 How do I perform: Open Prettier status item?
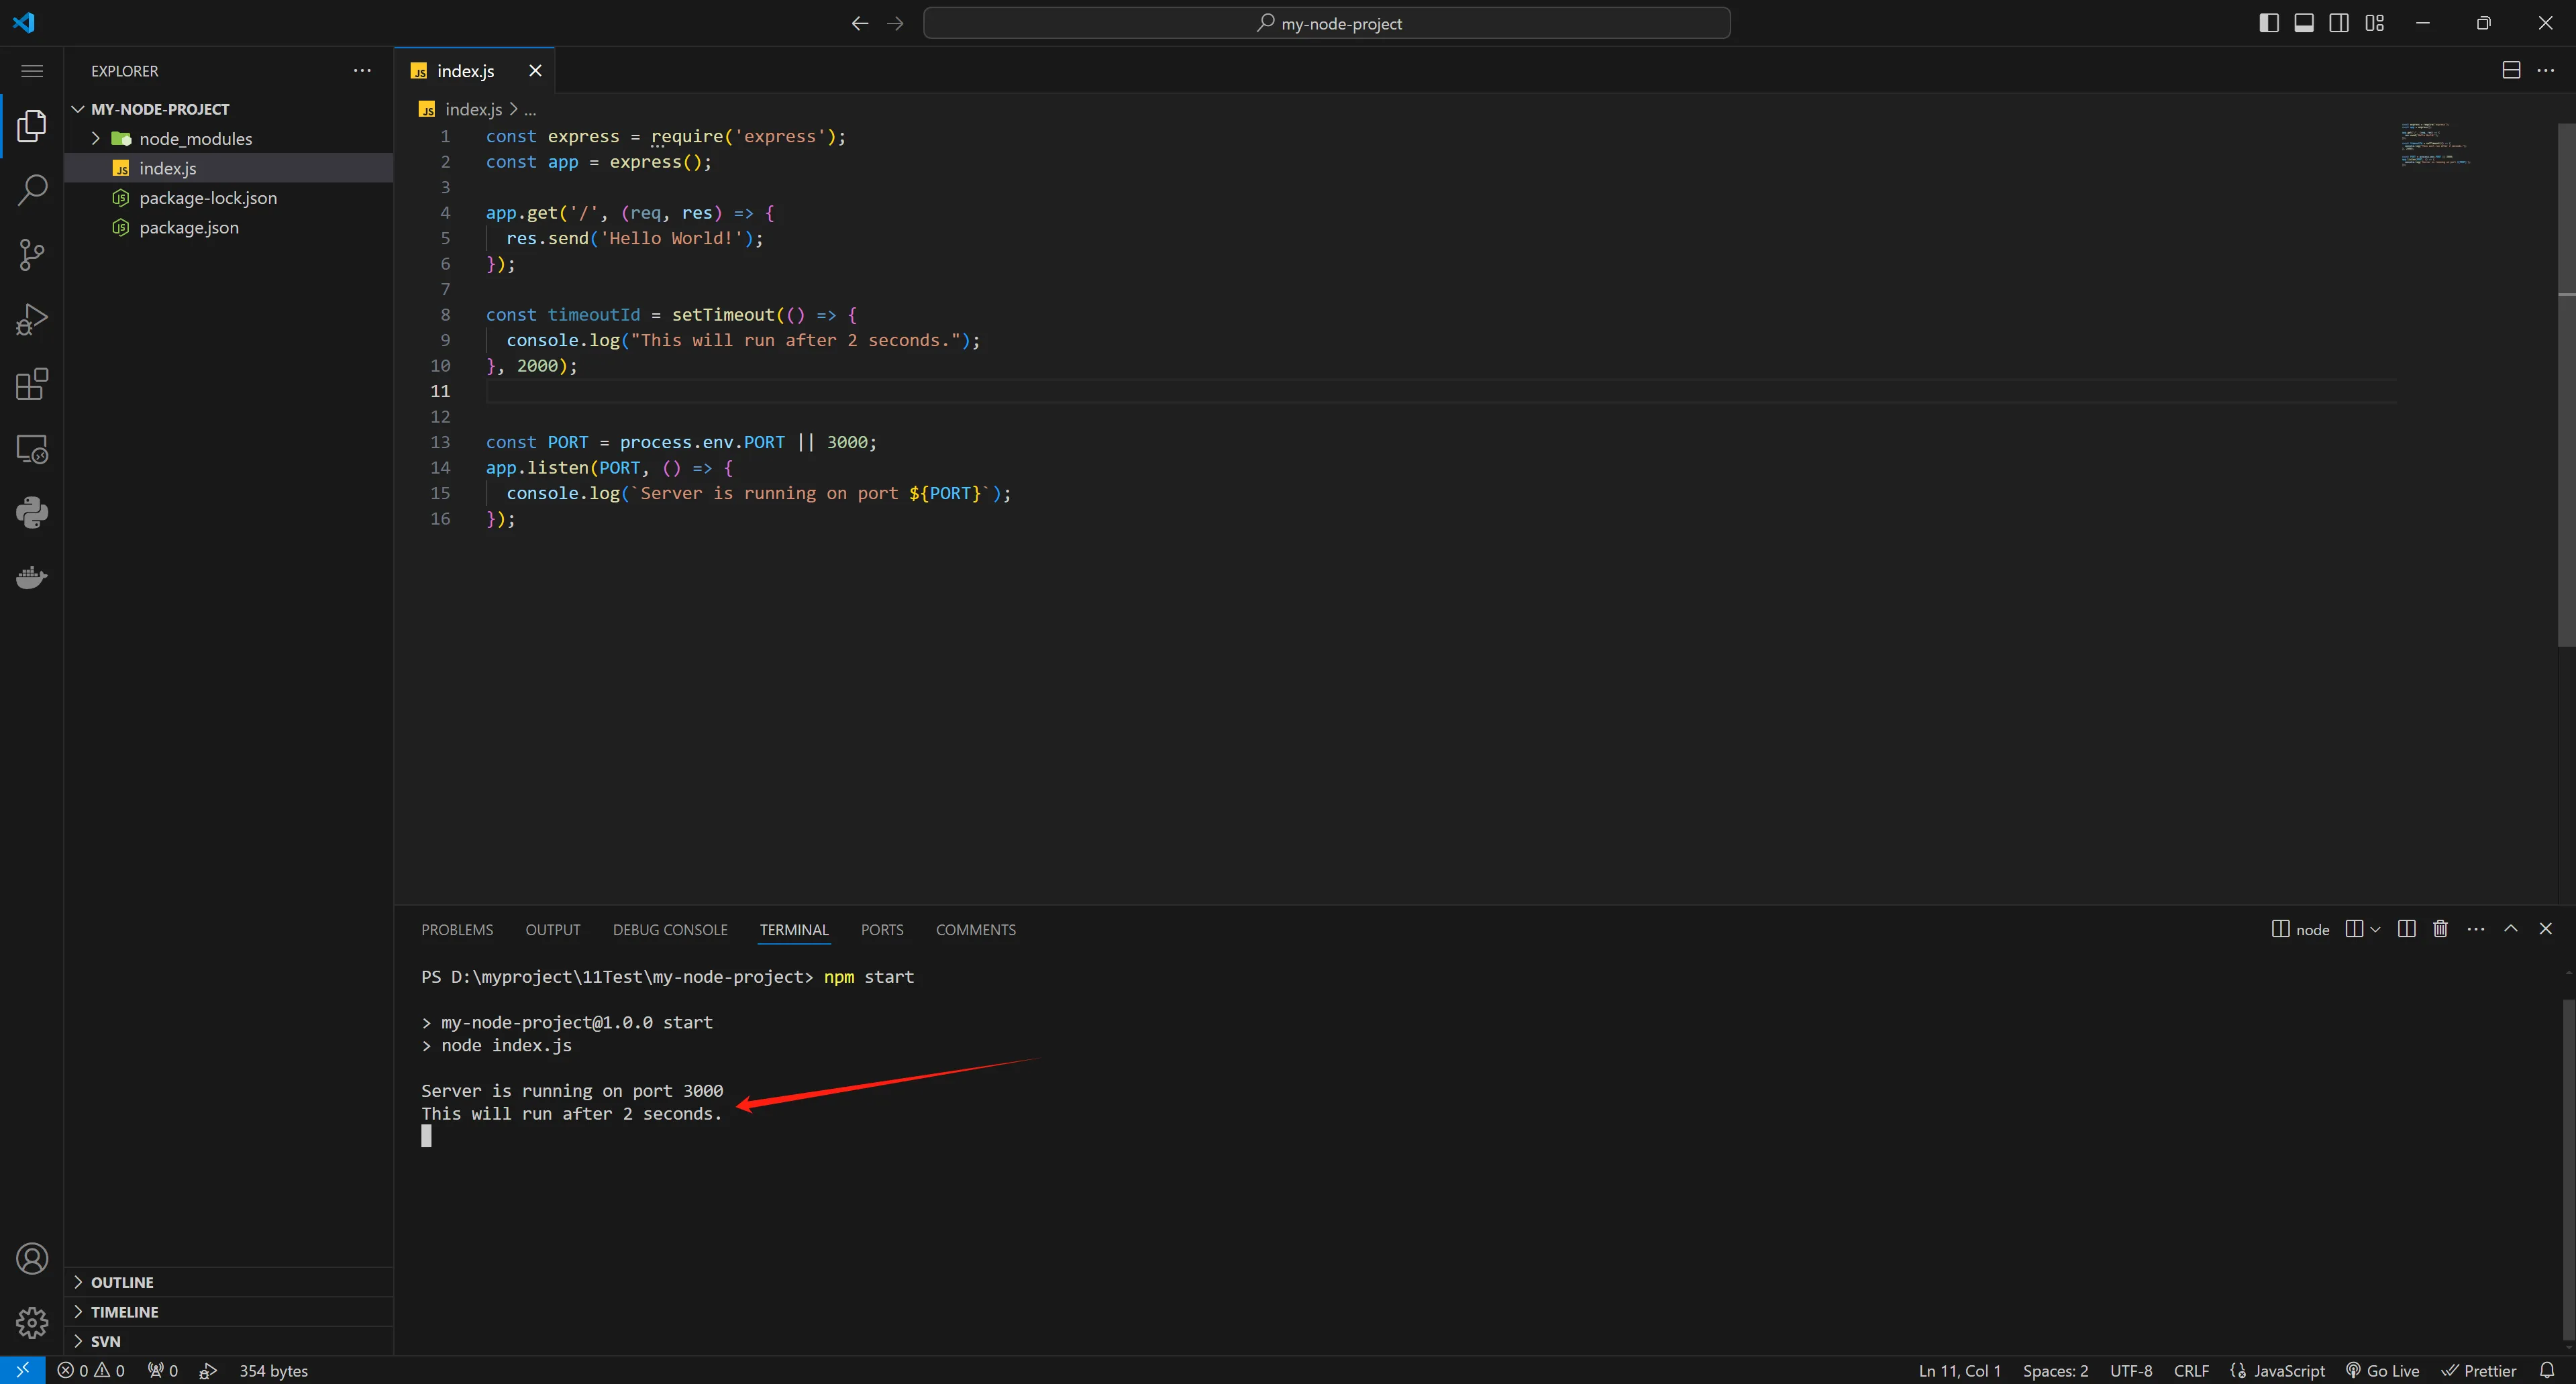click(2479, 1370)
